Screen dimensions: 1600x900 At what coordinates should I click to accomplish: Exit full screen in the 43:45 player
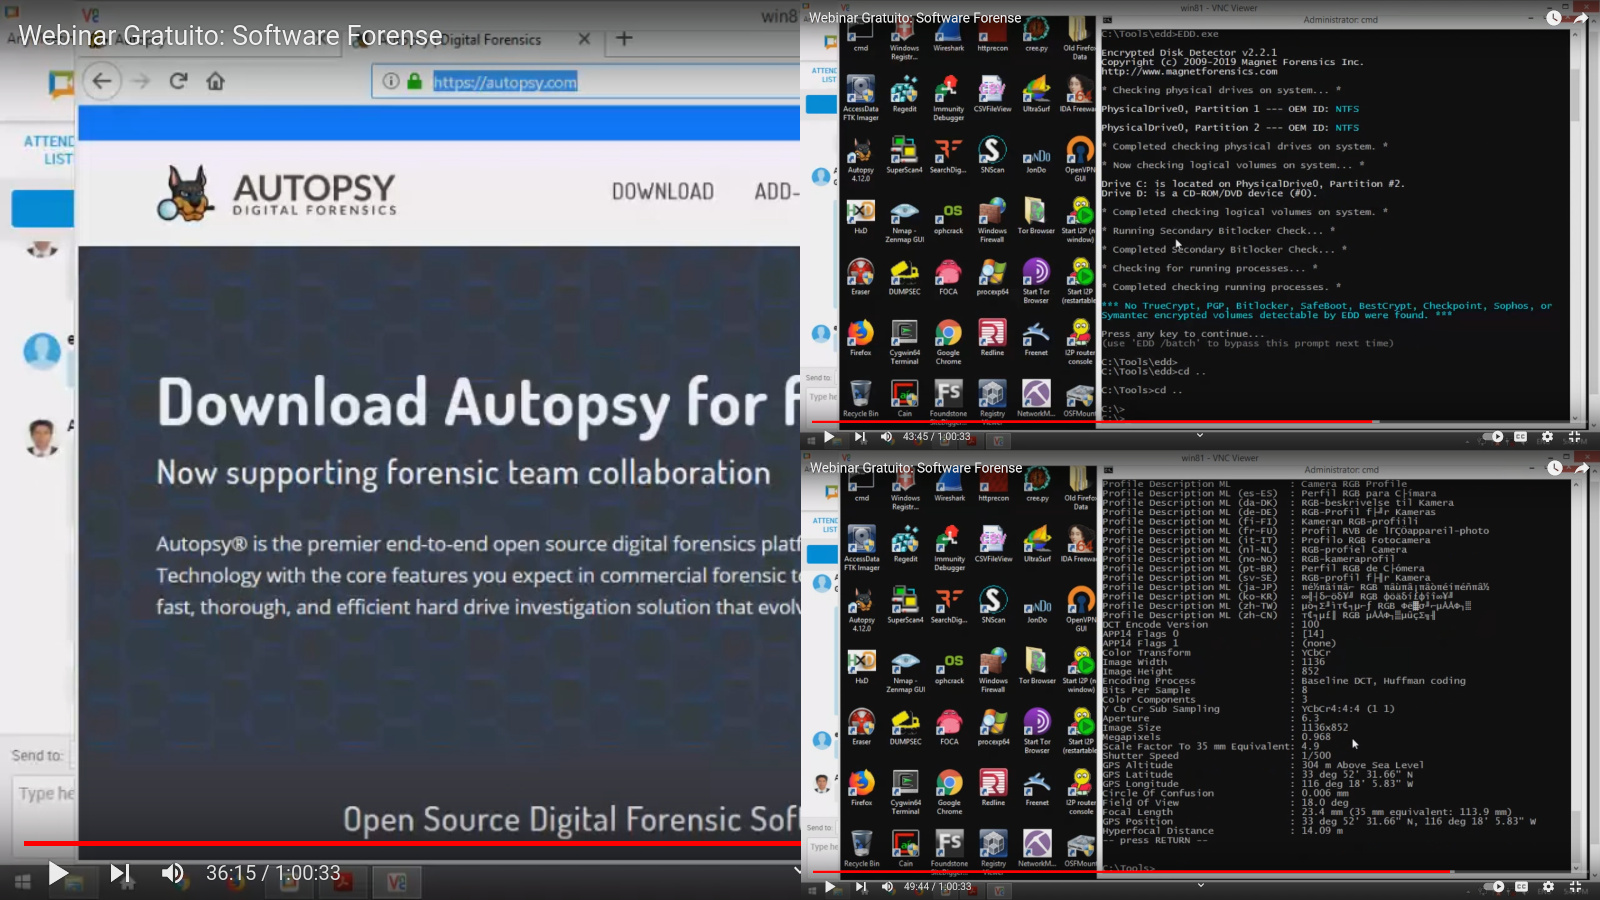point(1575,437)
